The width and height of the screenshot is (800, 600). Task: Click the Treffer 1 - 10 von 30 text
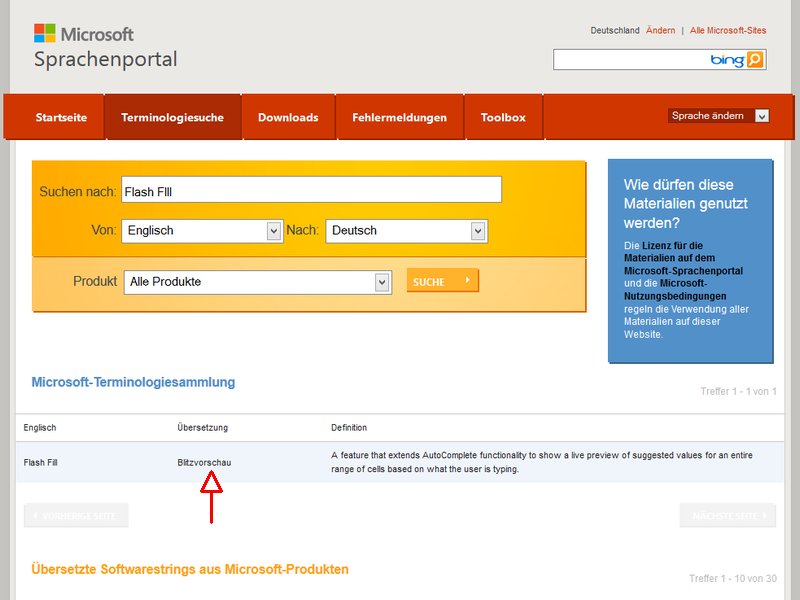click(733, 579)
